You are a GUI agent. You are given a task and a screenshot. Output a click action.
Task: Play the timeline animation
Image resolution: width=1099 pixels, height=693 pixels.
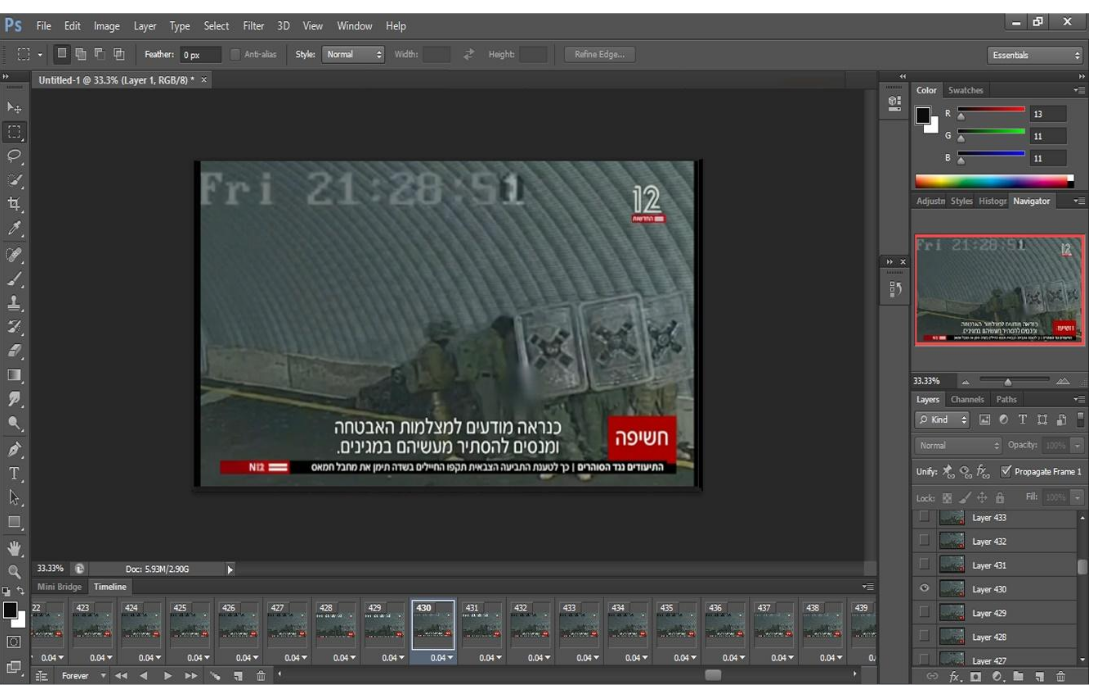[167, 677]
